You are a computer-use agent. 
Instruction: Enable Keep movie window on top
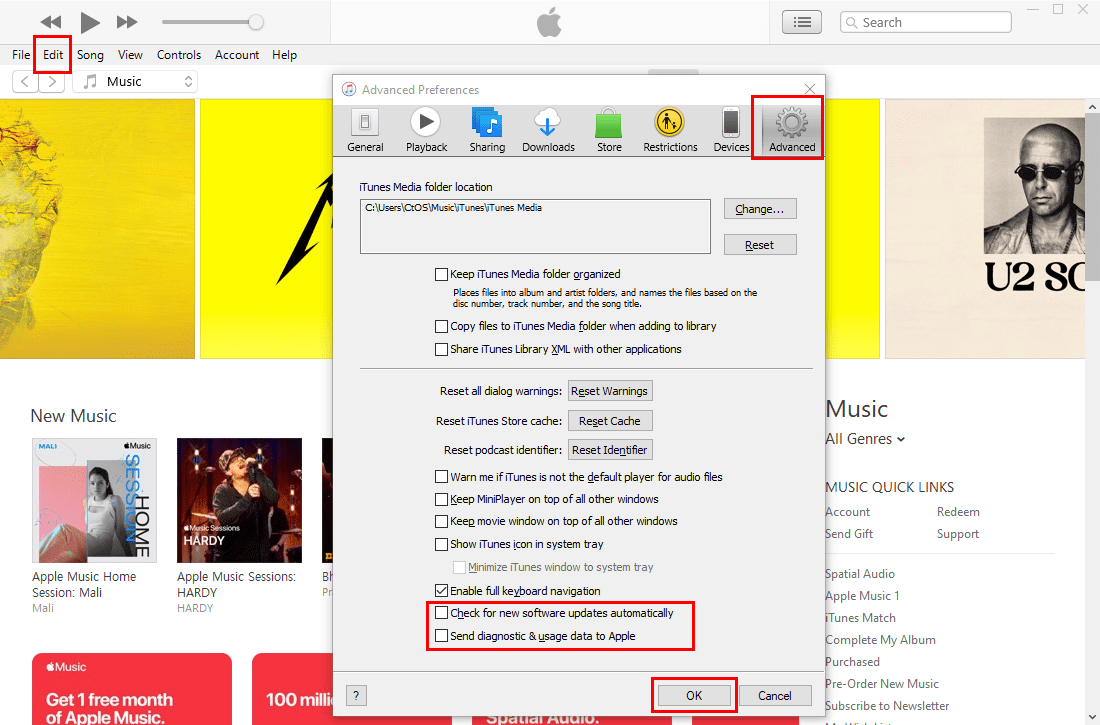click(441, 521)
